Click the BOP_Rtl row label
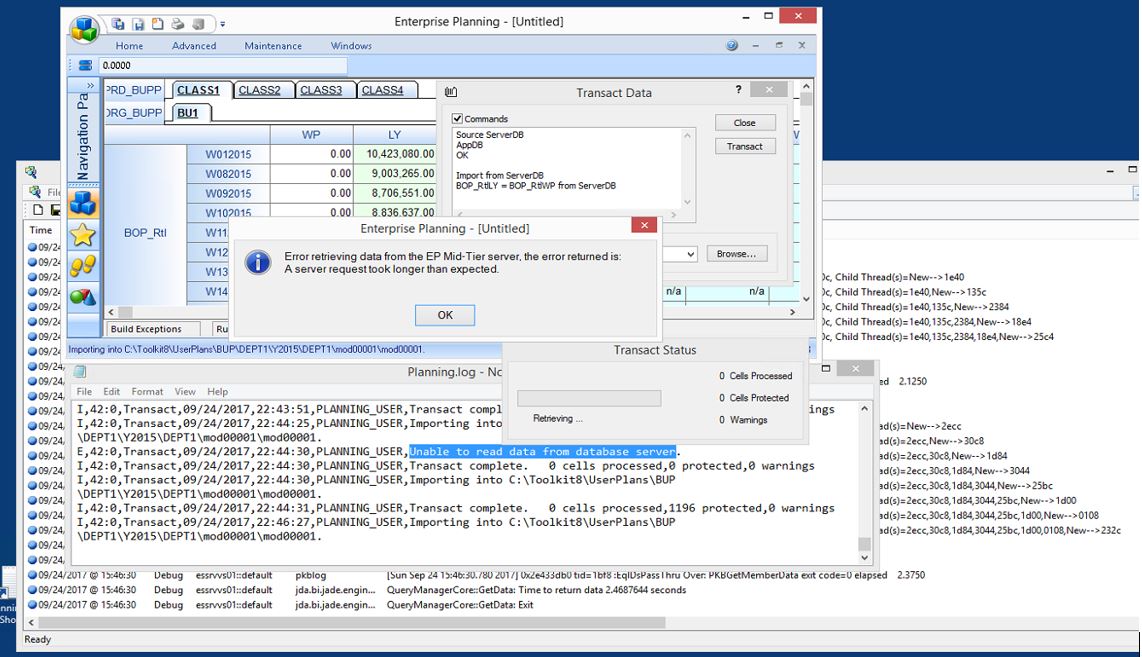 tap(145, 232)
